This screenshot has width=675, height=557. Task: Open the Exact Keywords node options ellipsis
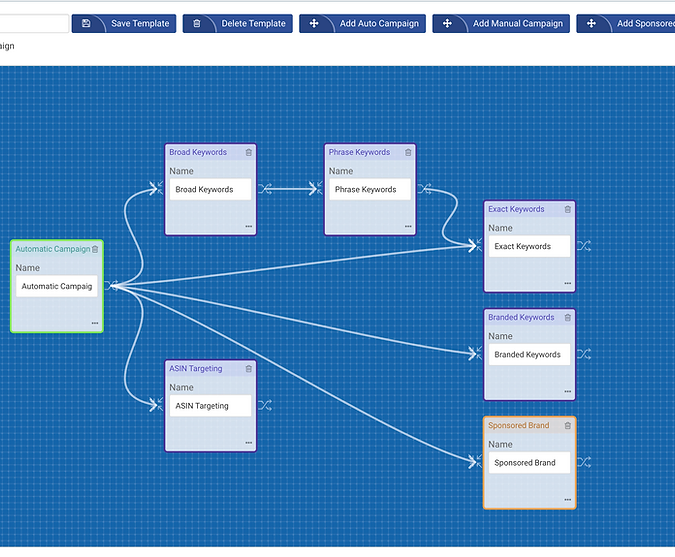coord(568,283)
